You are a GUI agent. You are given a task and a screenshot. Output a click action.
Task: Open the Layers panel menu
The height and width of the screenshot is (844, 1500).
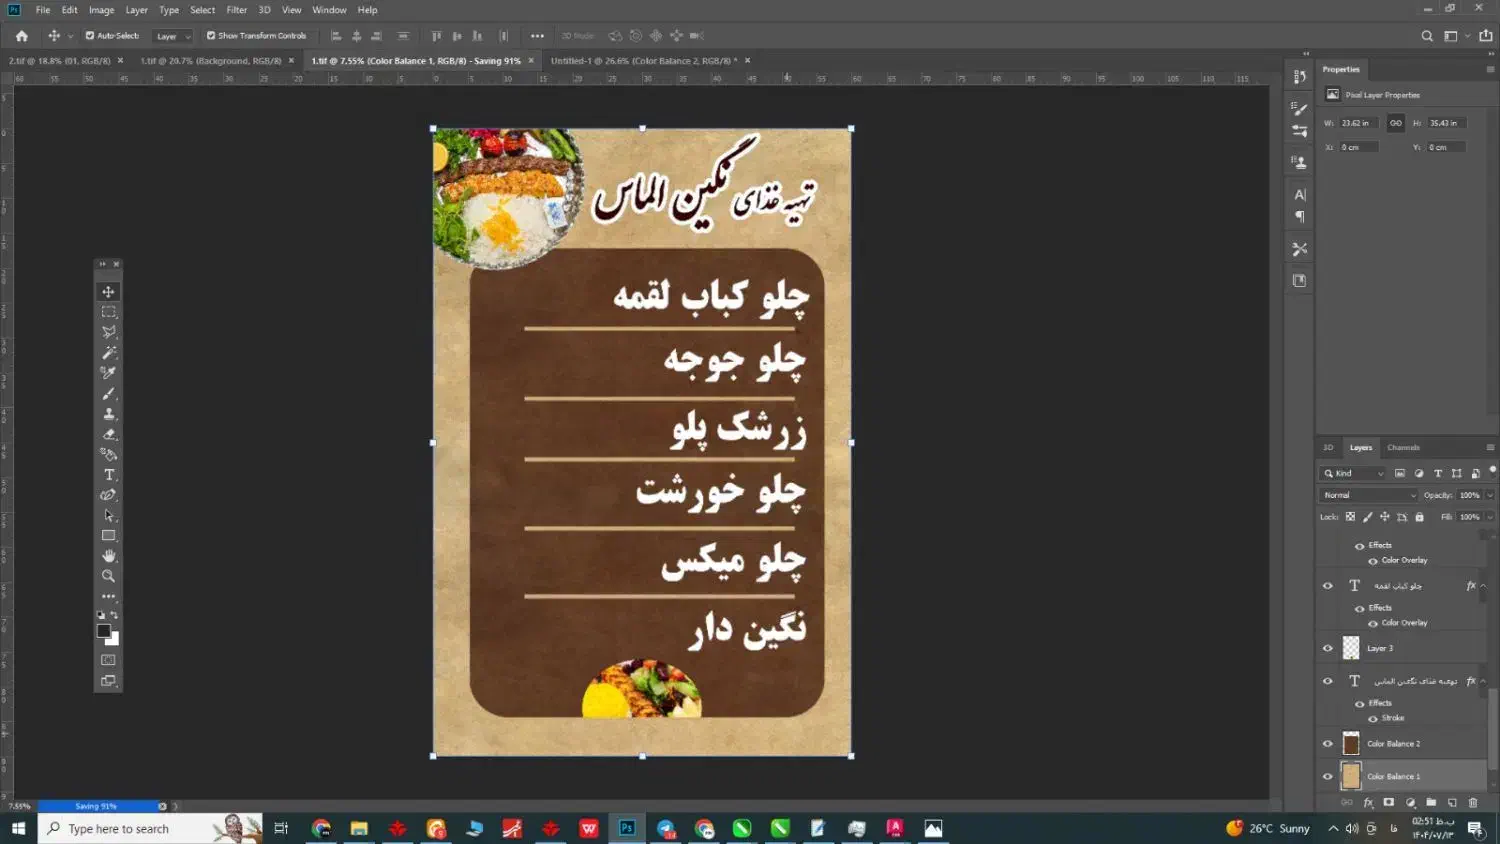1490,447
